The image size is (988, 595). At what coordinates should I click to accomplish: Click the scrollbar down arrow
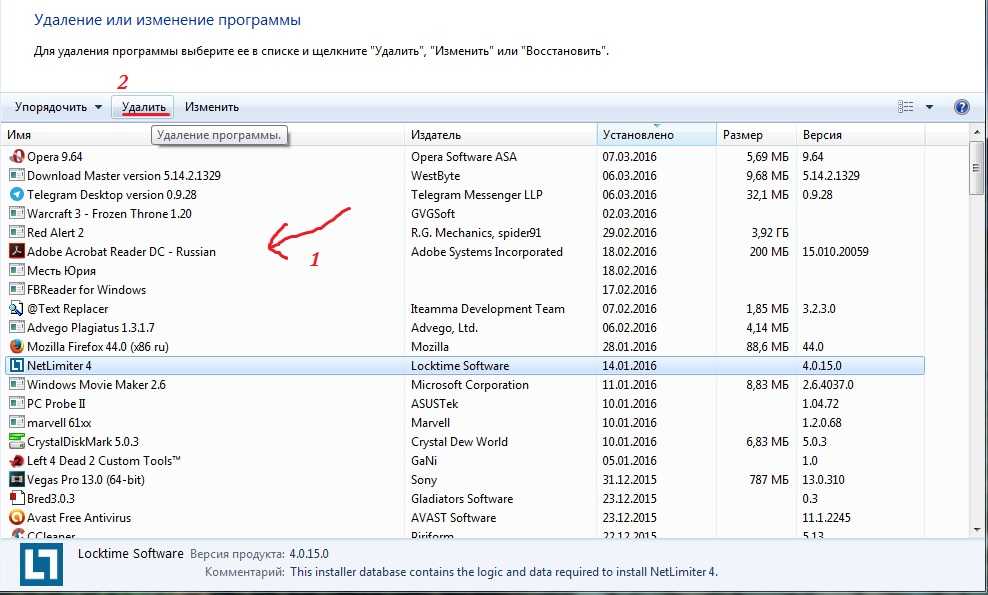[x=977, y=529]
